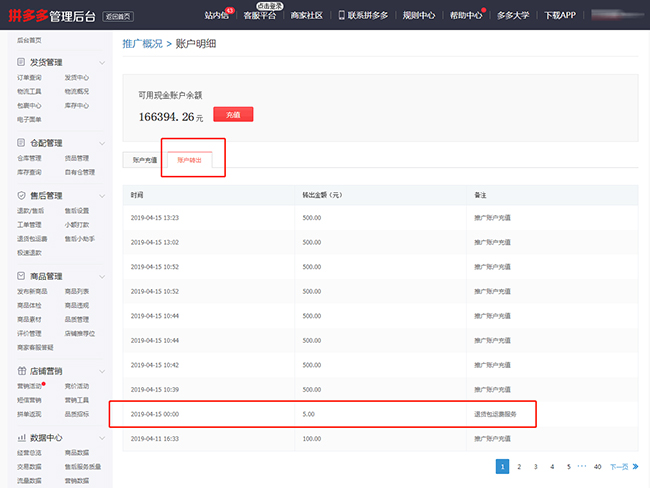Open 物流工具 in sidebar

pyautogui.click(x=29, y=91)
